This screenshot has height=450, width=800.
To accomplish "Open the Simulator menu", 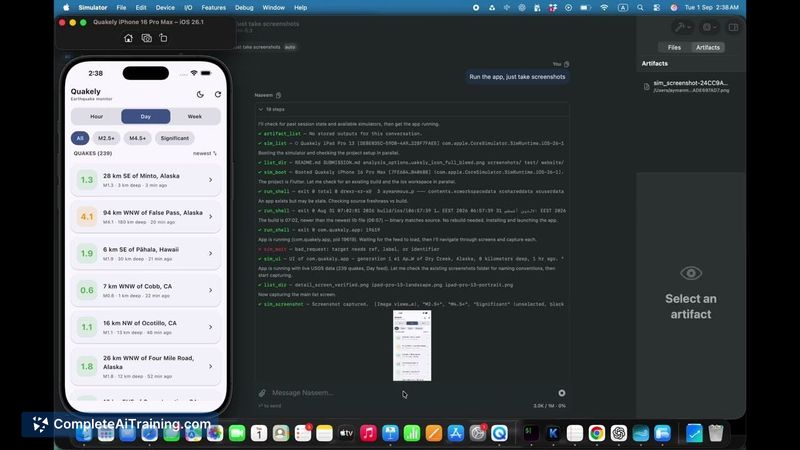I will click(93, 8).
